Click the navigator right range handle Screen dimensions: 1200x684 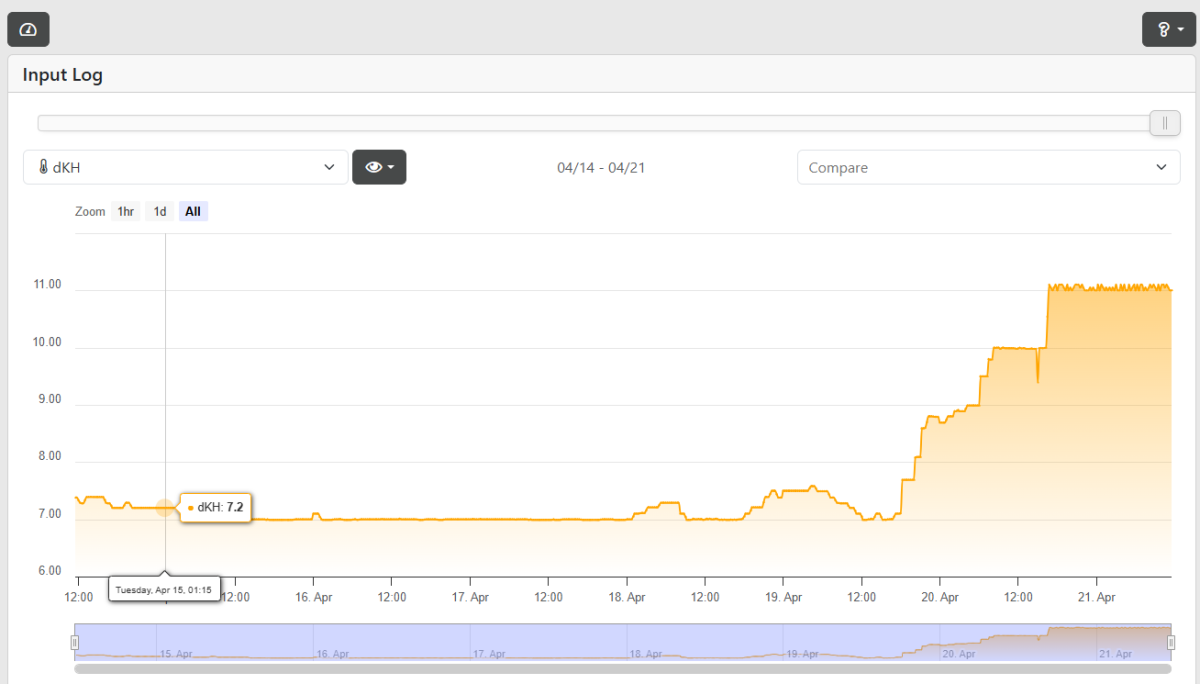click(1171, 642)
